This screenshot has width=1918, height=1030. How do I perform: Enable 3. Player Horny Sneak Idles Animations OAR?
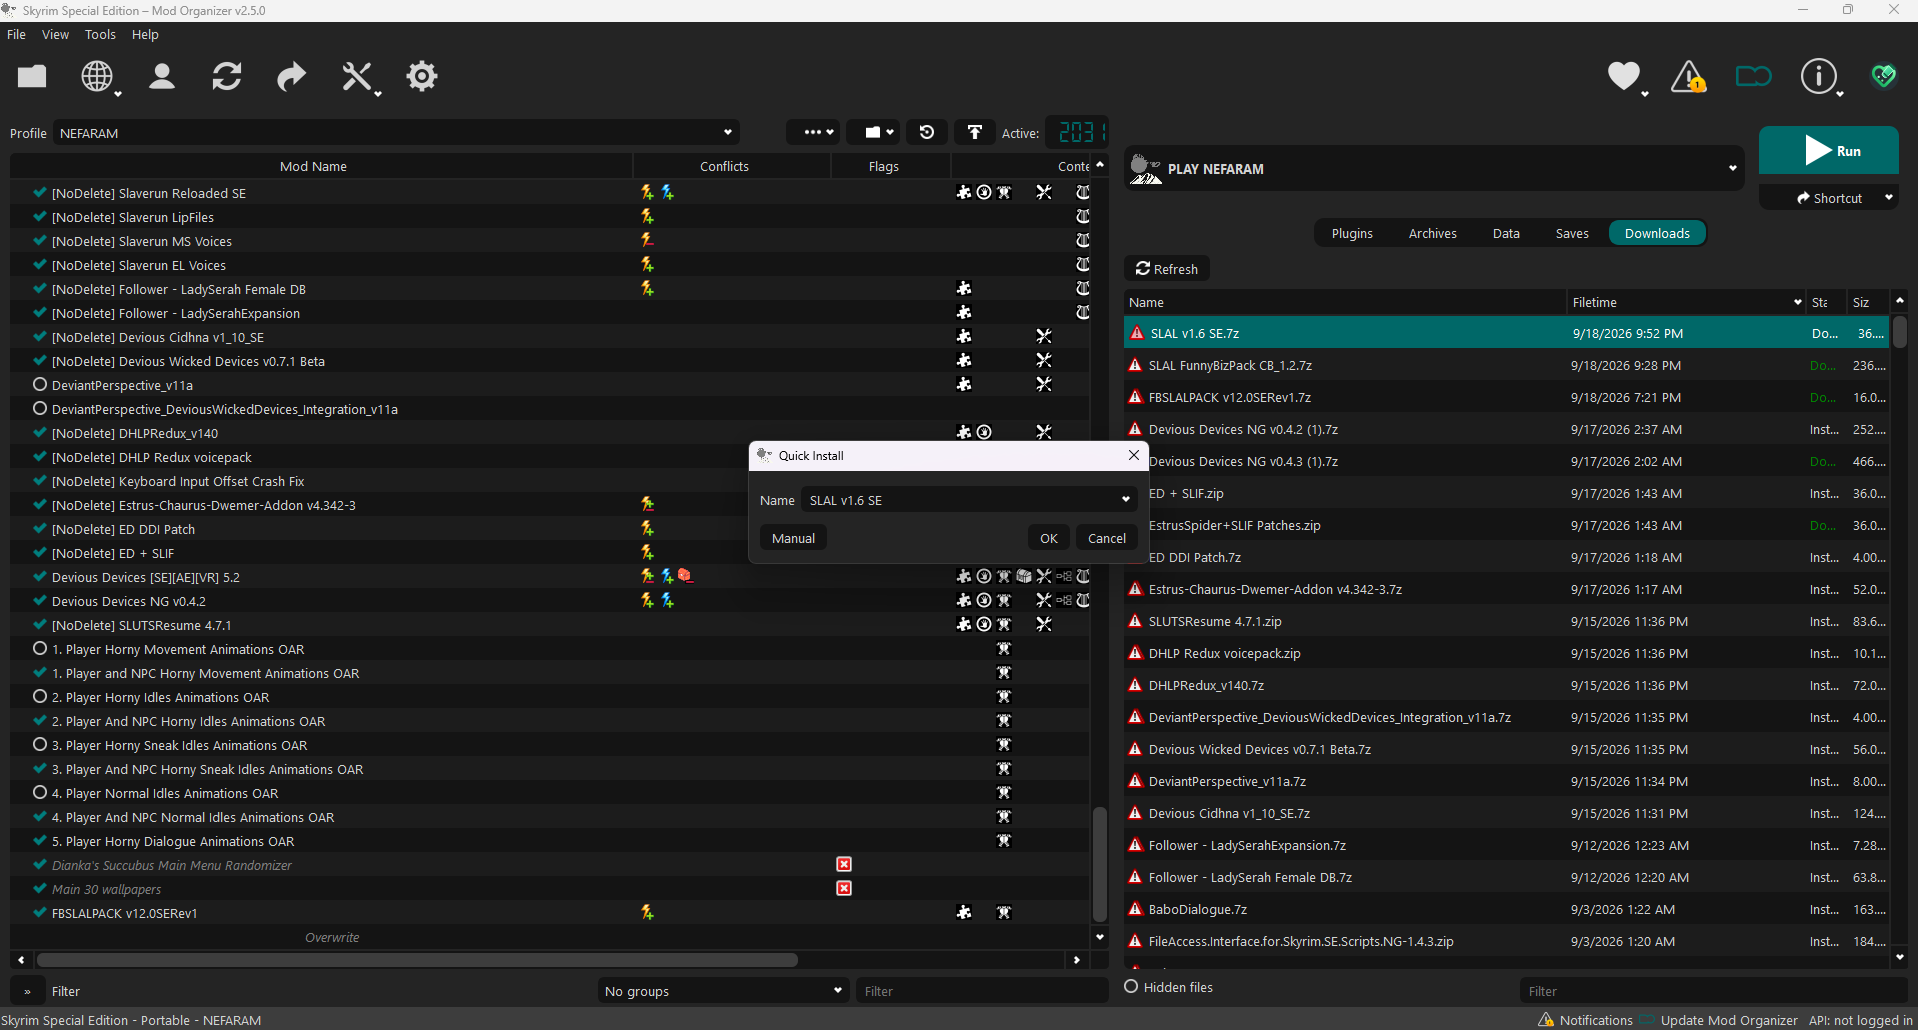[x=40, y=744]
